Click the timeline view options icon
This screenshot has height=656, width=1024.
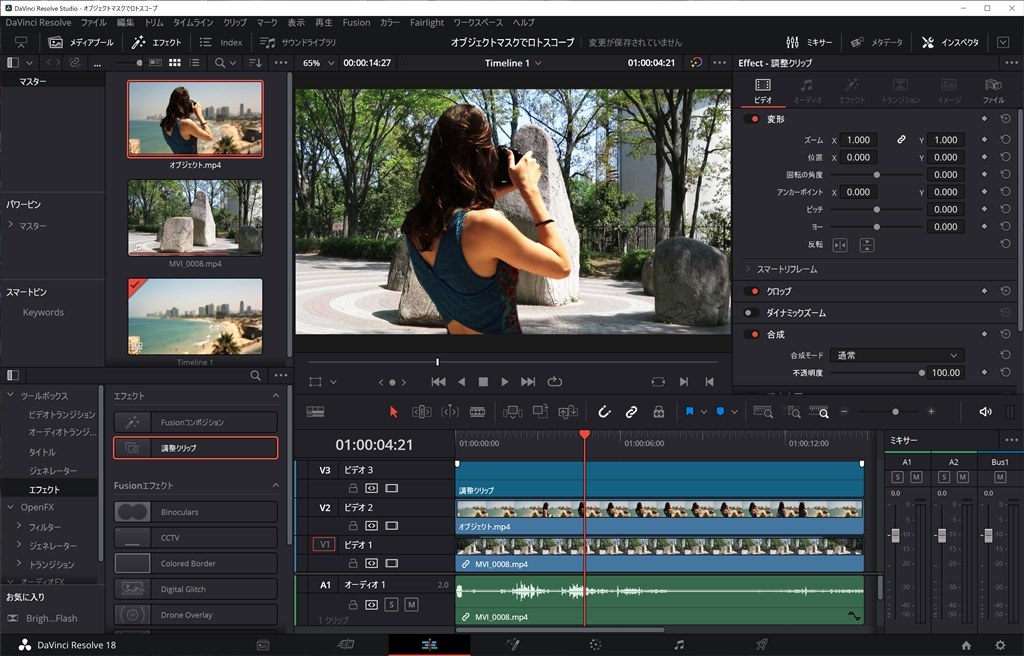click(315, 412)
